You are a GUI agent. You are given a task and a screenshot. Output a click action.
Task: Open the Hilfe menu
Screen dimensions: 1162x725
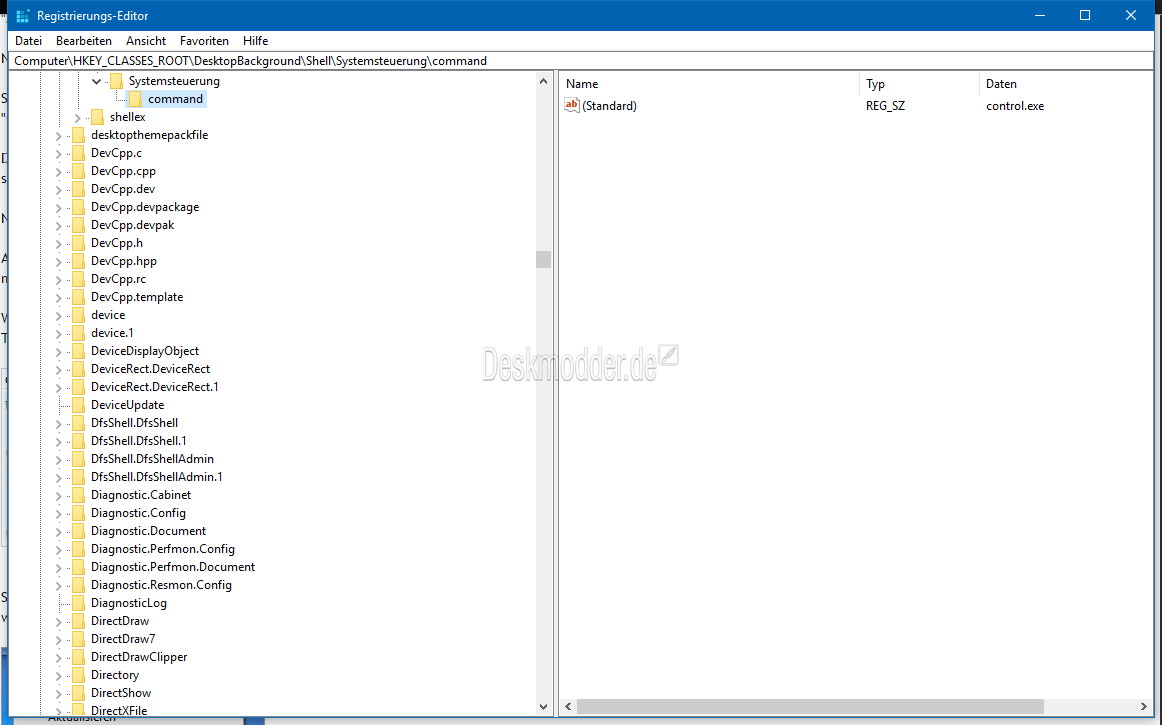(x=256, y=41)
